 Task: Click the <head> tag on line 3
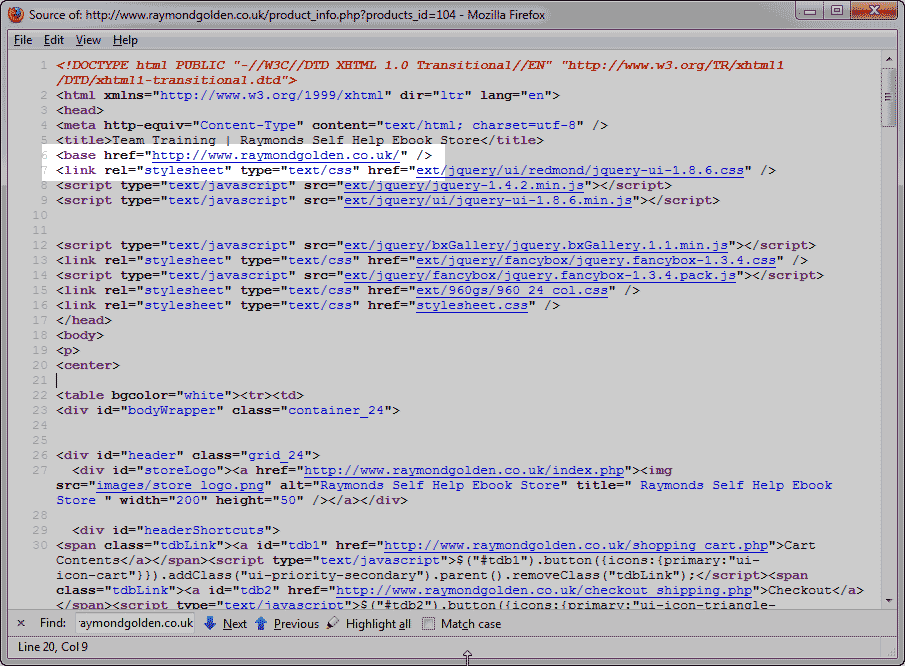pyautogui.click(x=80, y=110)
